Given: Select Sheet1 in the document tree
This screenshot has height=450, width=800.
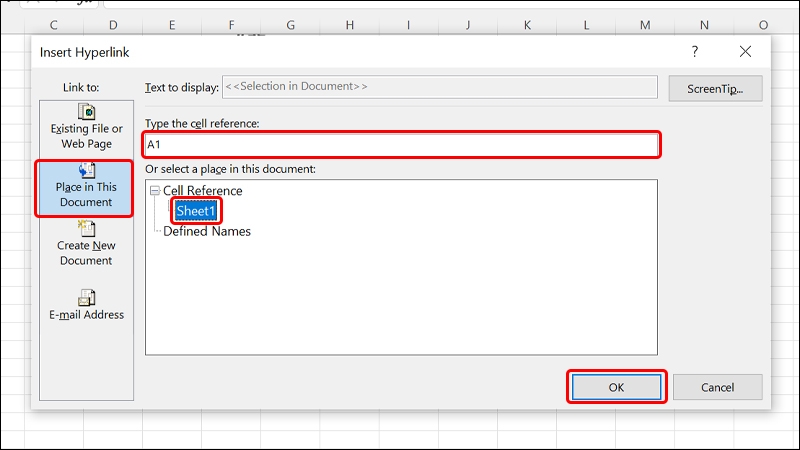Looking at the screenshot, I should point(196,211).
